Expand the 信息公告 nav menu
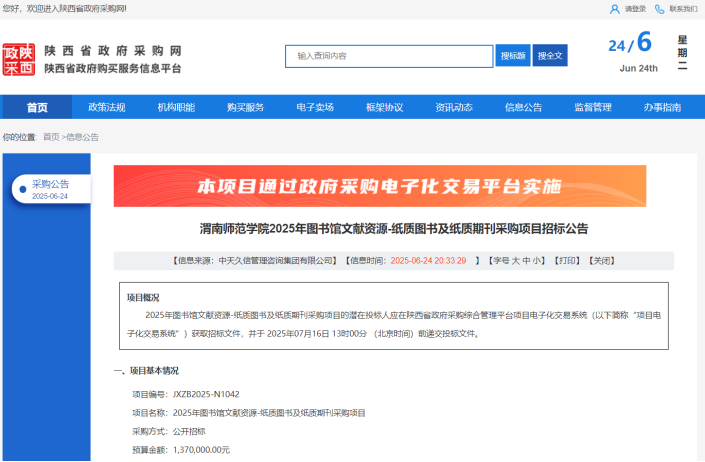 tap(523, 107)
